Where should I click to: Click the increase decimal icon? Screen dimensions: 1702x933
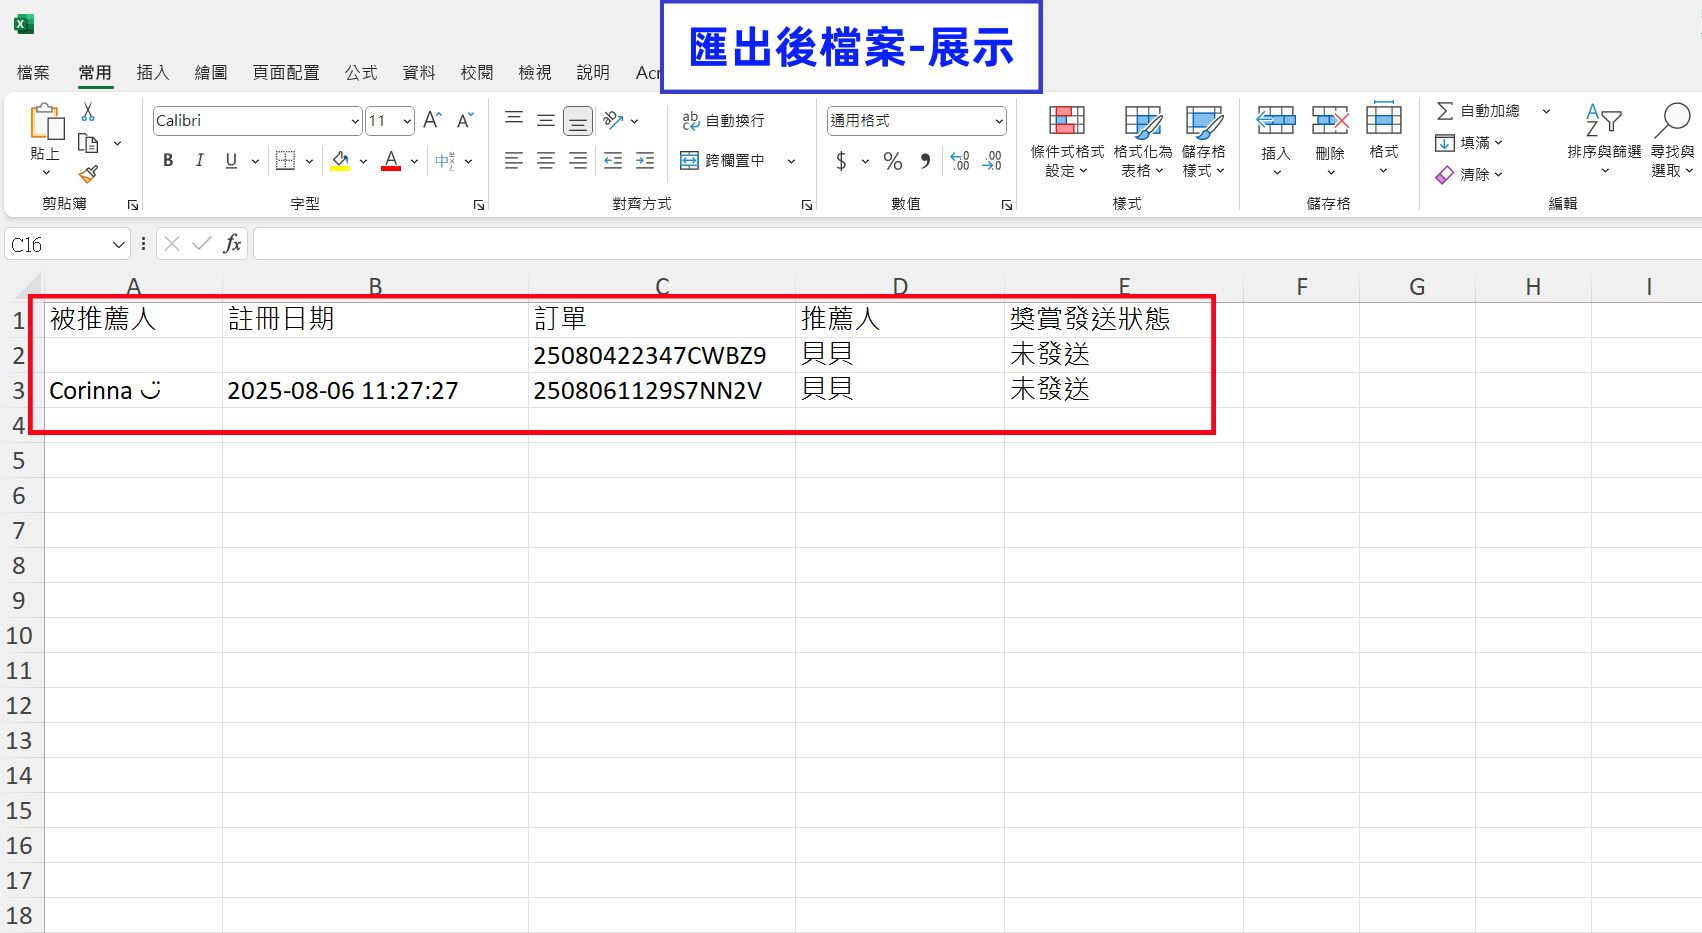pyautogui.click(x=960, y=160)
